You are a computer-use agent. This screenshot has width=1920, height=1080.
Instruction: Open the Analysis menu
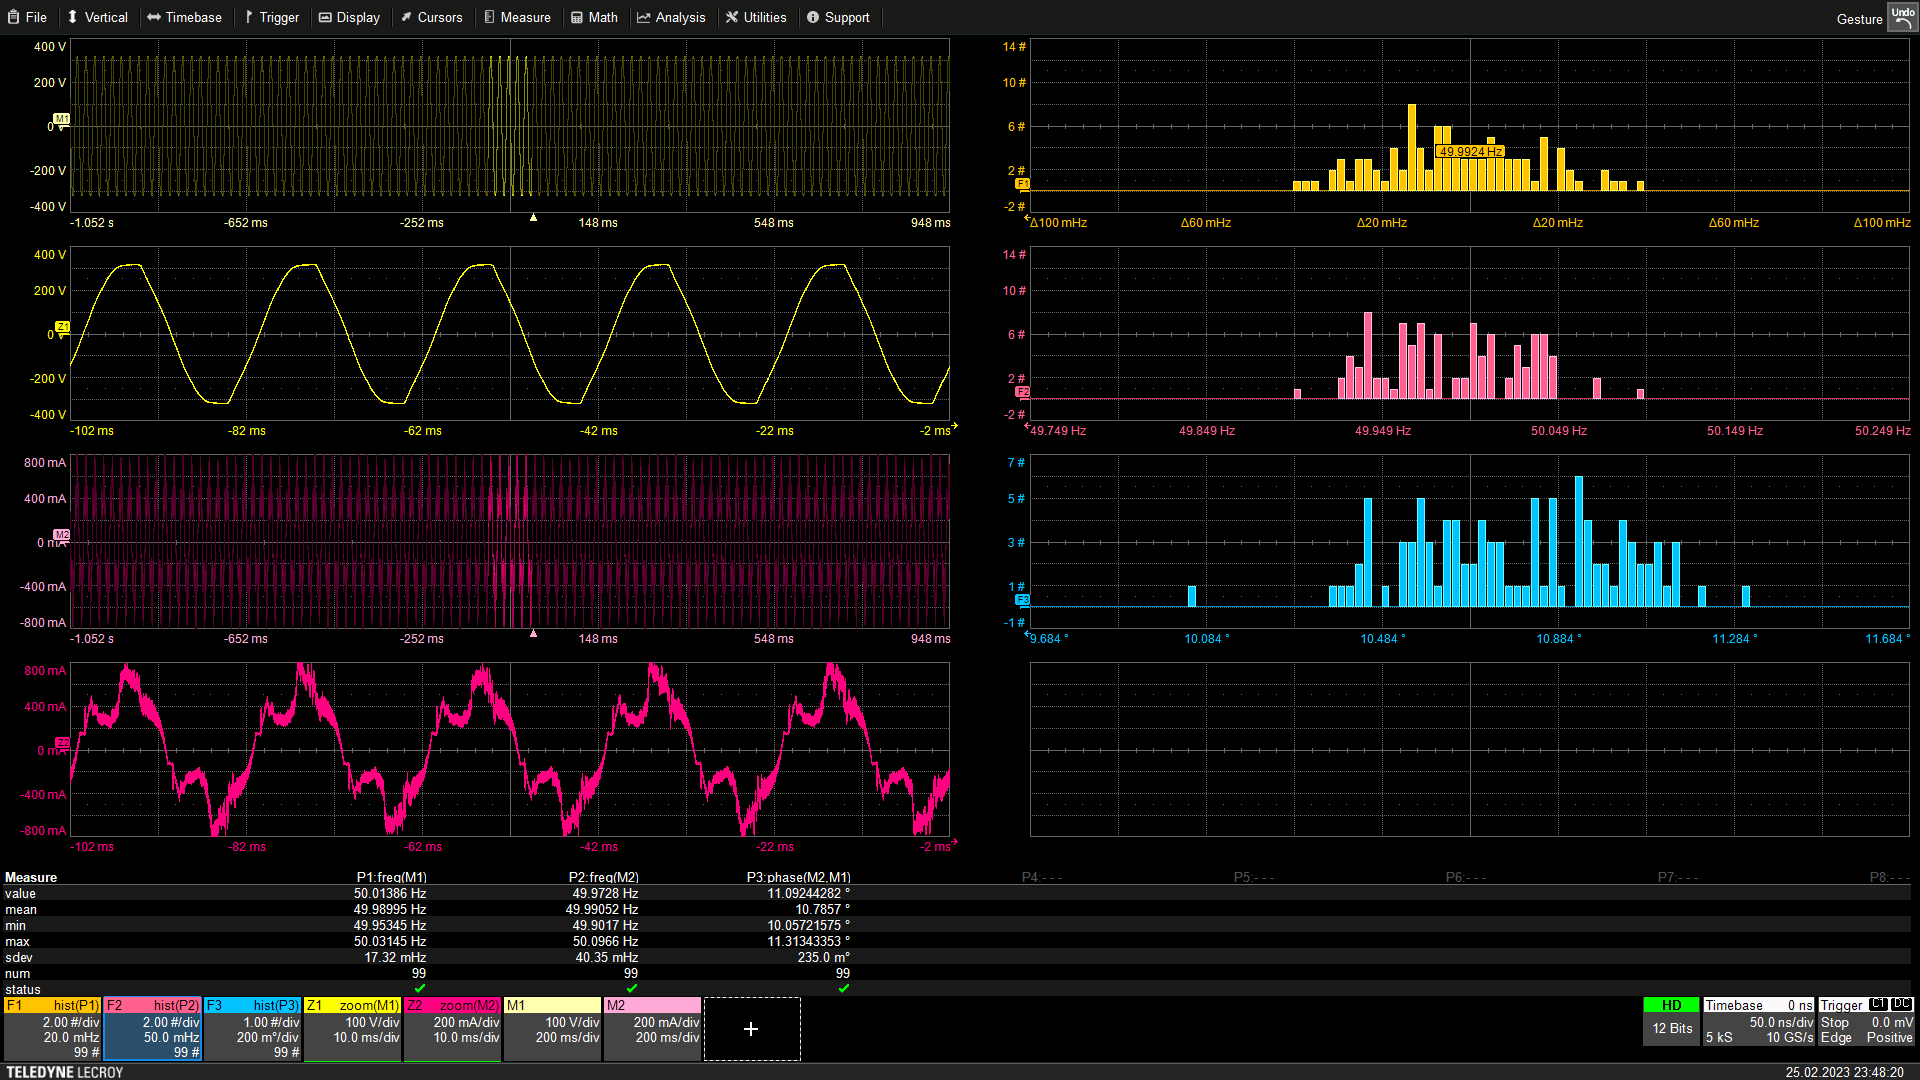coord(671,17)
